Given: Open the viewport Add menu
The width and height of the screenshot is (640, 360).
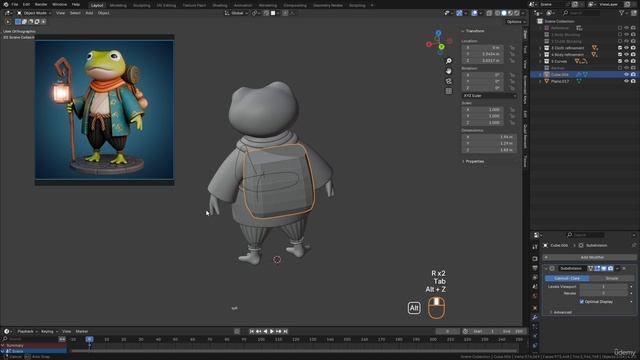Looking at the screenshot, I should pos(89,13).
